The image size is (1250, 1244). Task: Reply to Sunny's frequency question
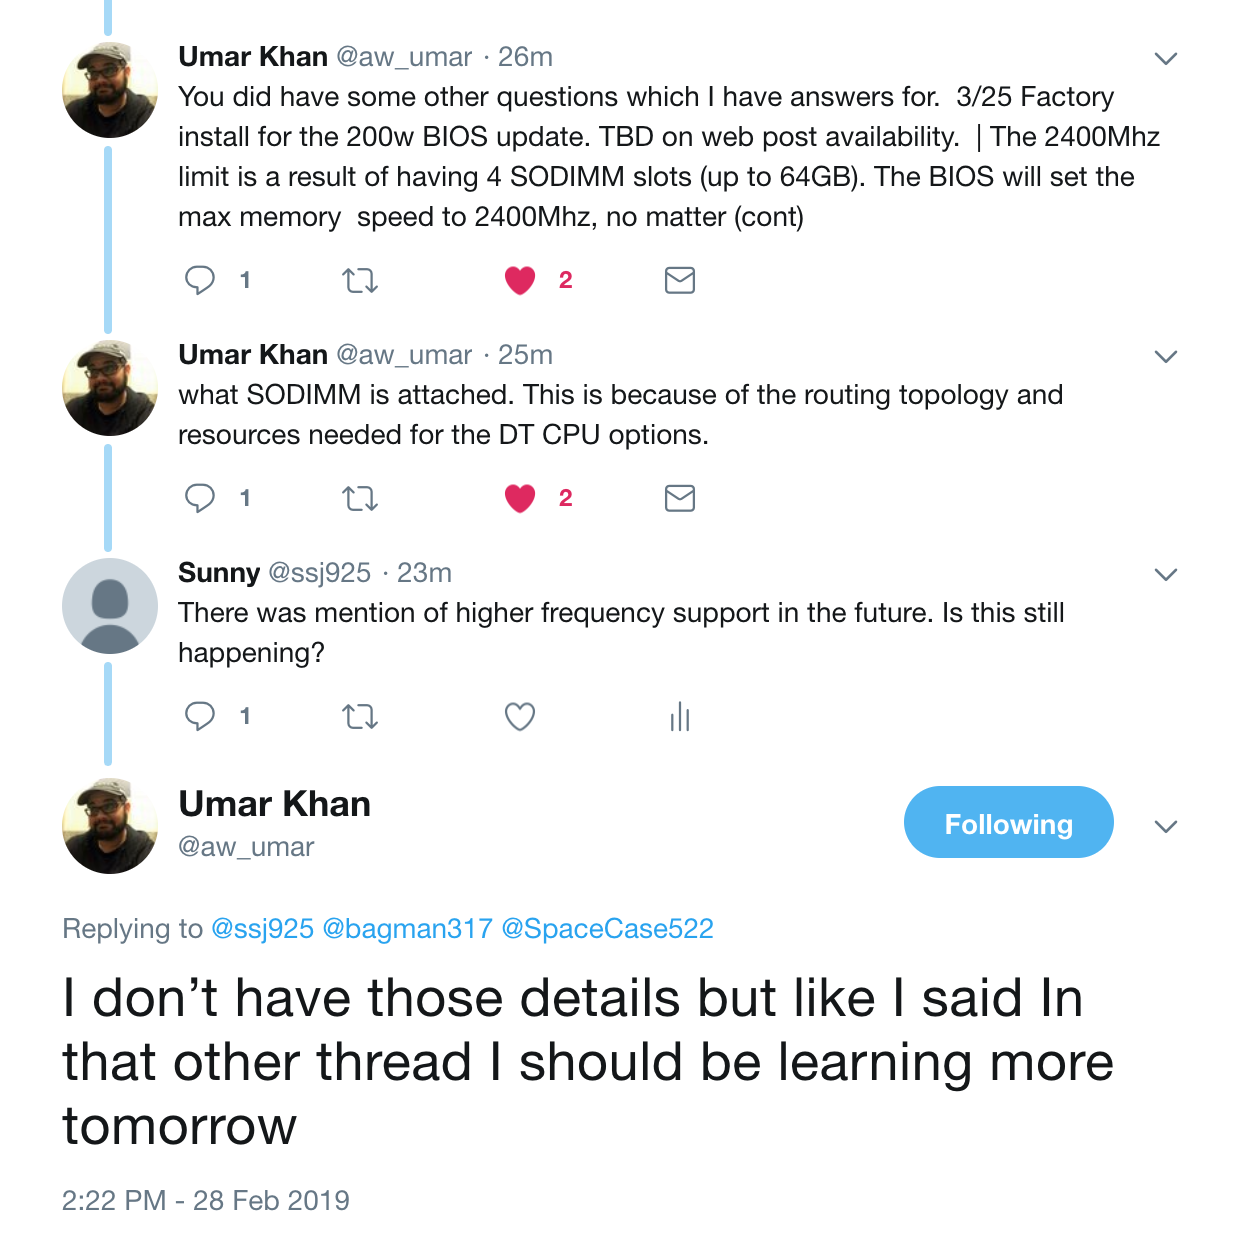pyautogui.click(x=200, y=716)
